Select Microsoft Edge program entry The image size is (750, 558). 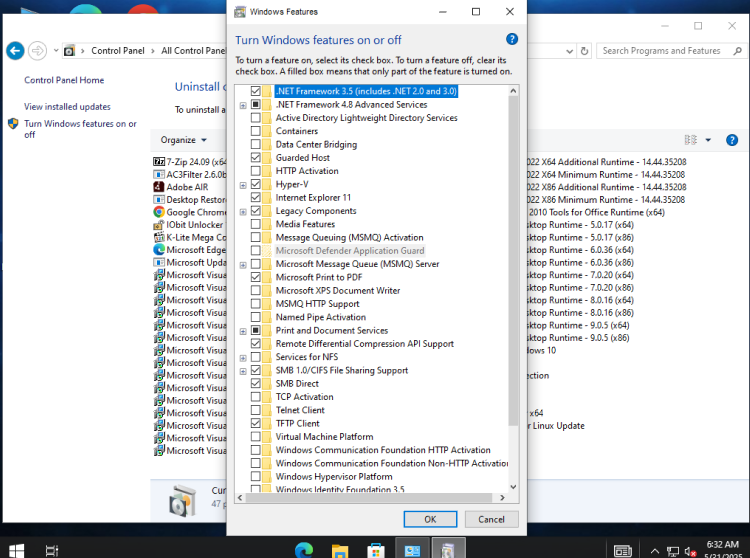[x=190, y=250]
